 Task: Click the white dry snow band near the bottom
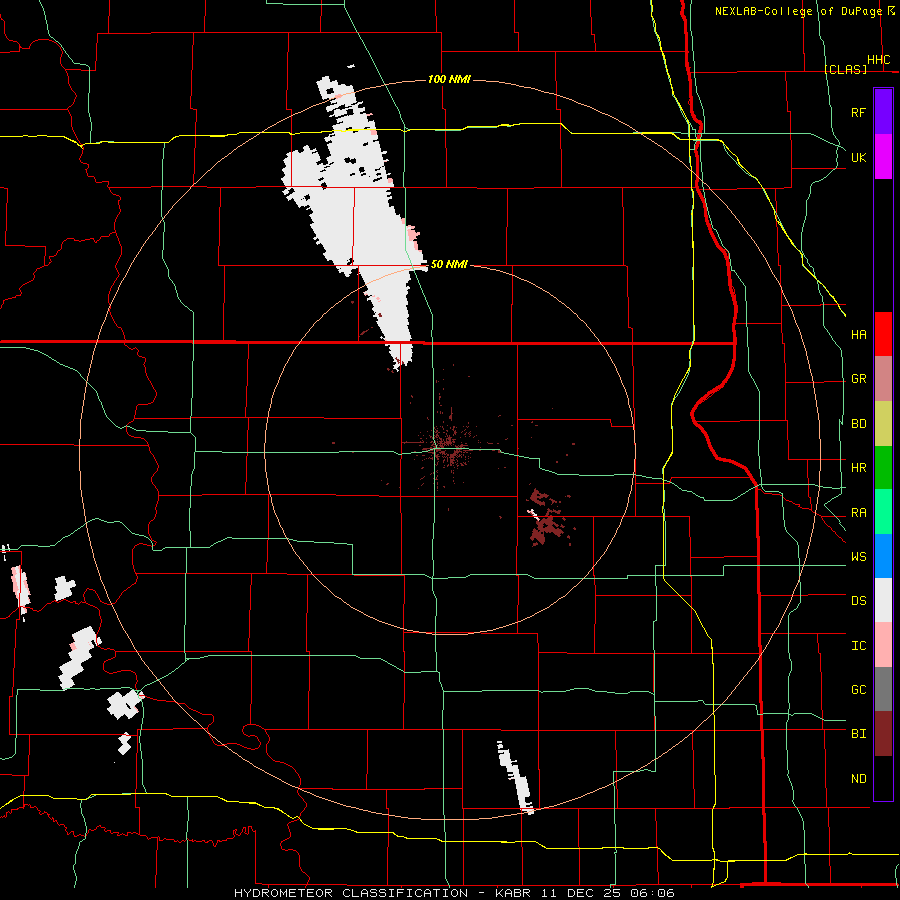coord(516,777)
